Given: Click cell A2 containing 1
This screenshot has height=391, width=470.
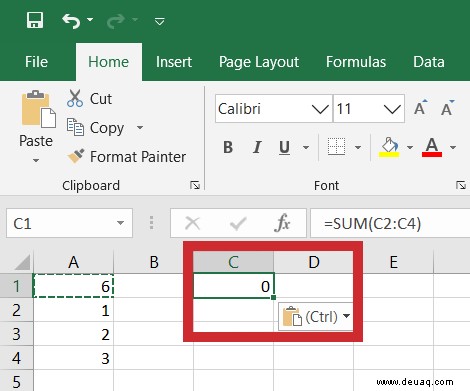Looking at the screenshot, I should pos(73,310).
